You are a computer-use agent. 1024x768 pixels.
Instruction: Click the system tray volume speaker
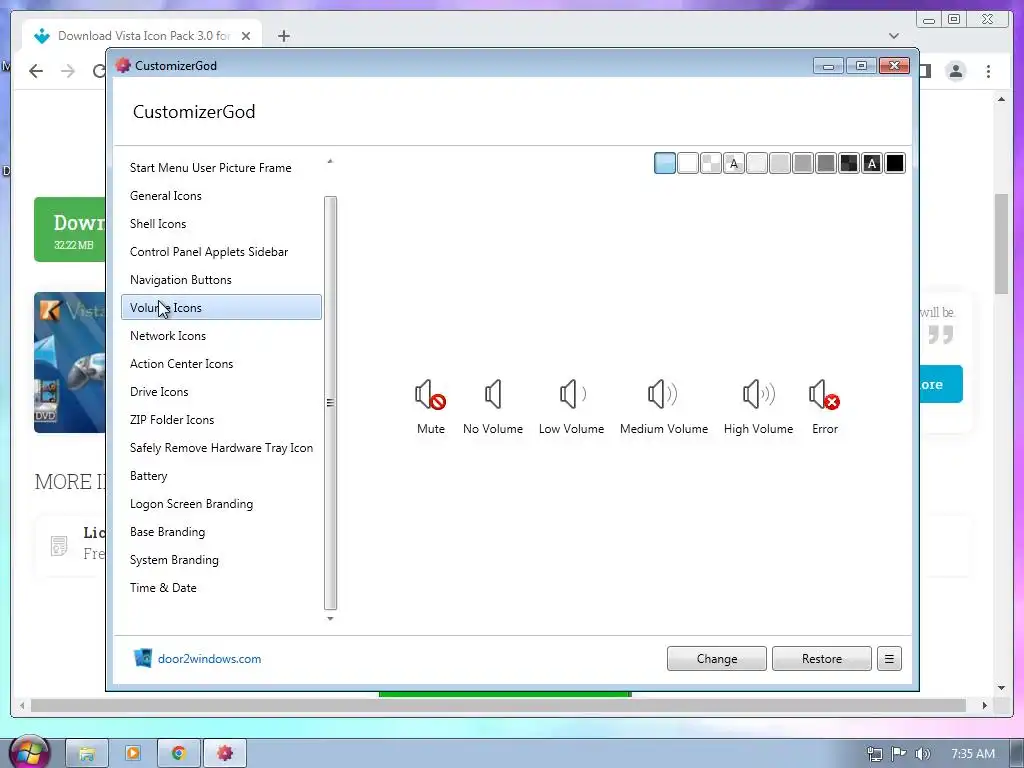point(922,754)
